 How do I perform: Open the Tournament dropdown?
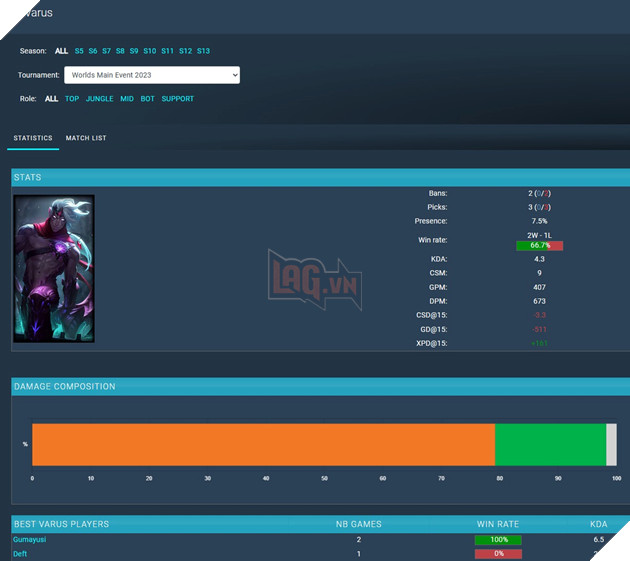[x=151, y=75]
